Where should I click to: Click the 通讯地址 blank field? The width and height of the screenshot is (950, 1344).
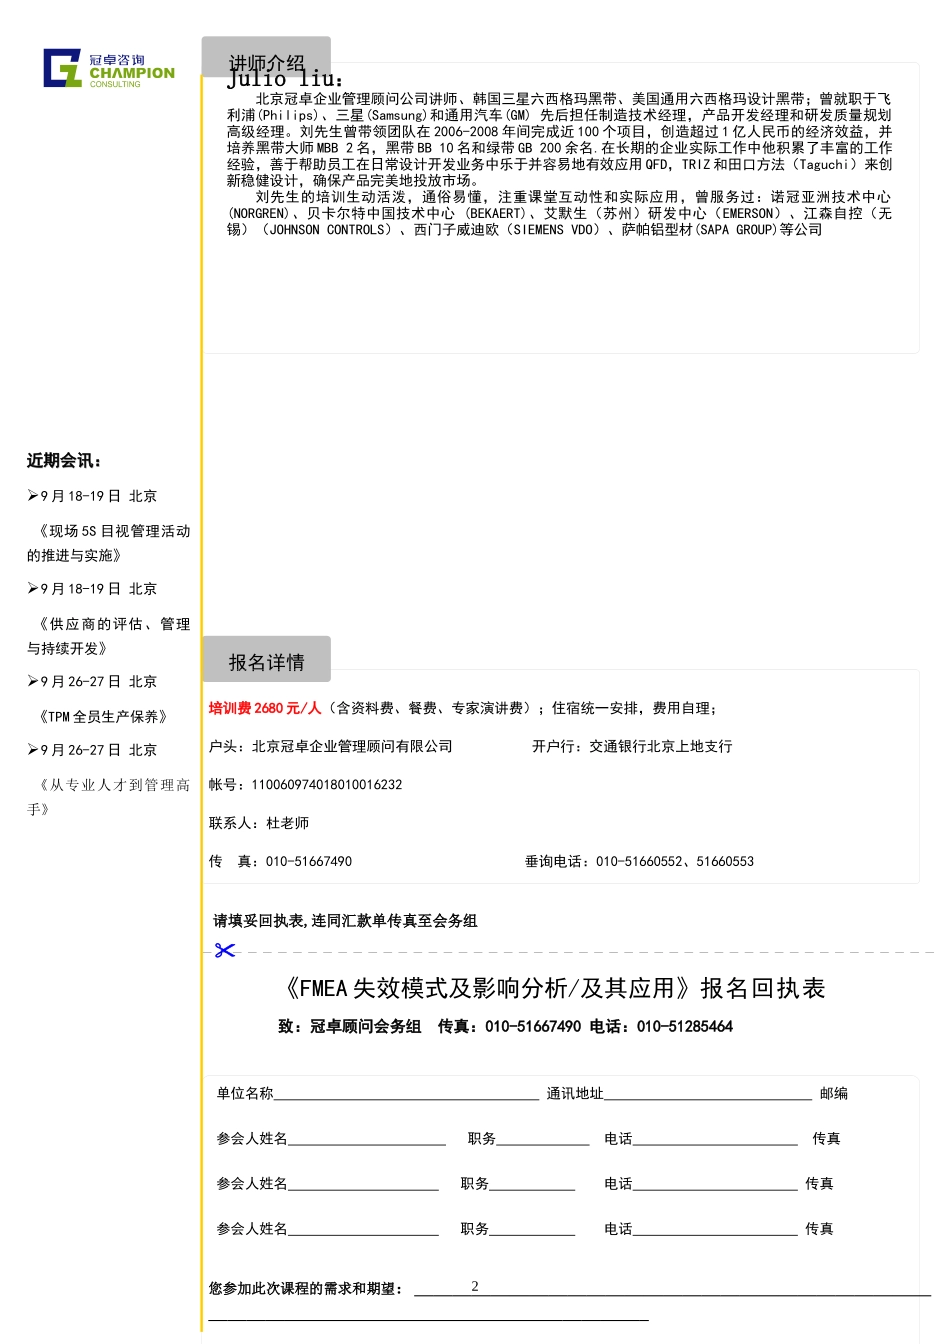708,1093
